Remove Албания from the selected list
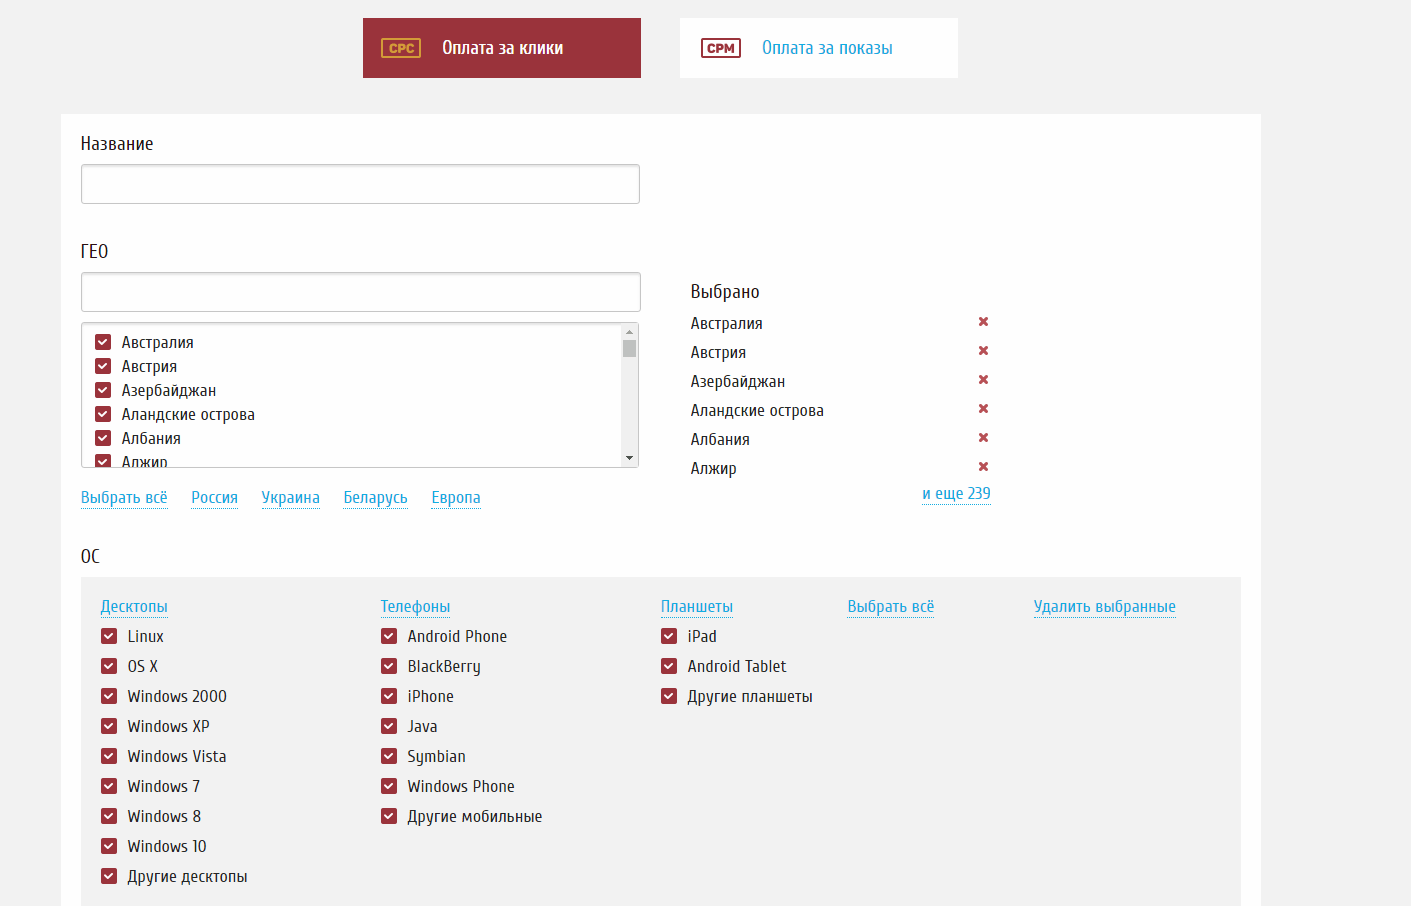1411x906 pixels. [x=983, y=438]
